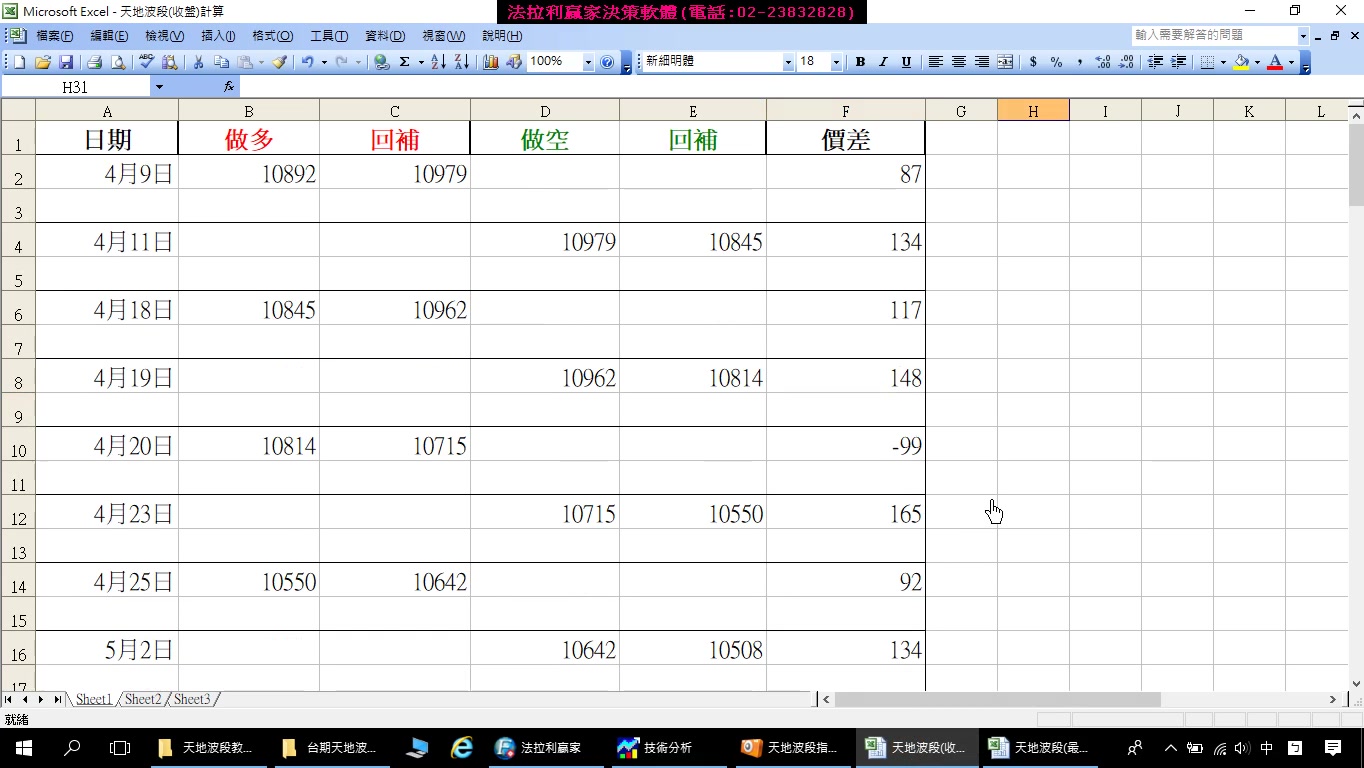Click the Print icon in toolbar

(93, 62)
